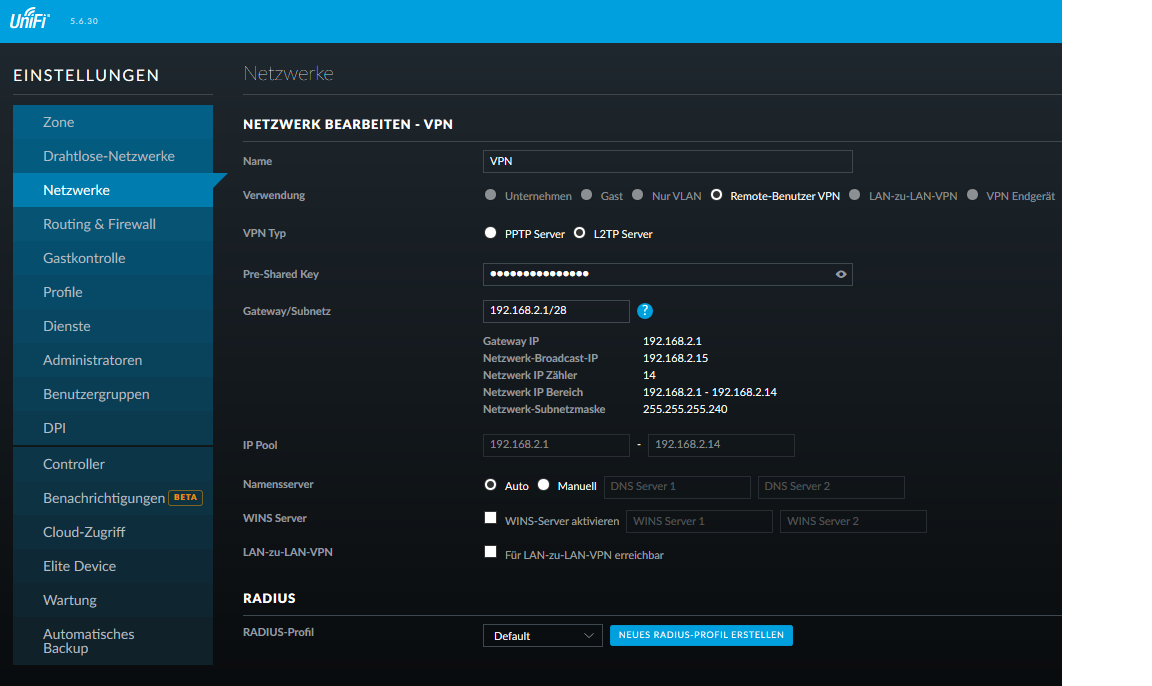Open the Benachrichtigungen beta section
Screen dimensions: 1152x686
point(104,498)
